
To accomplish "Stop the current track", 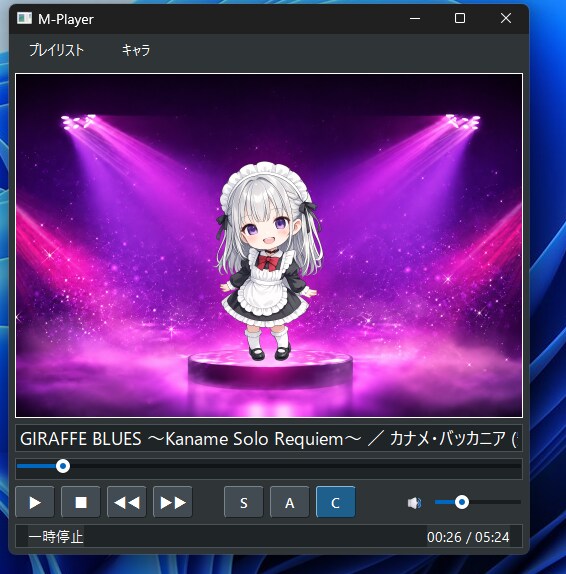I will tap(81, 502).
